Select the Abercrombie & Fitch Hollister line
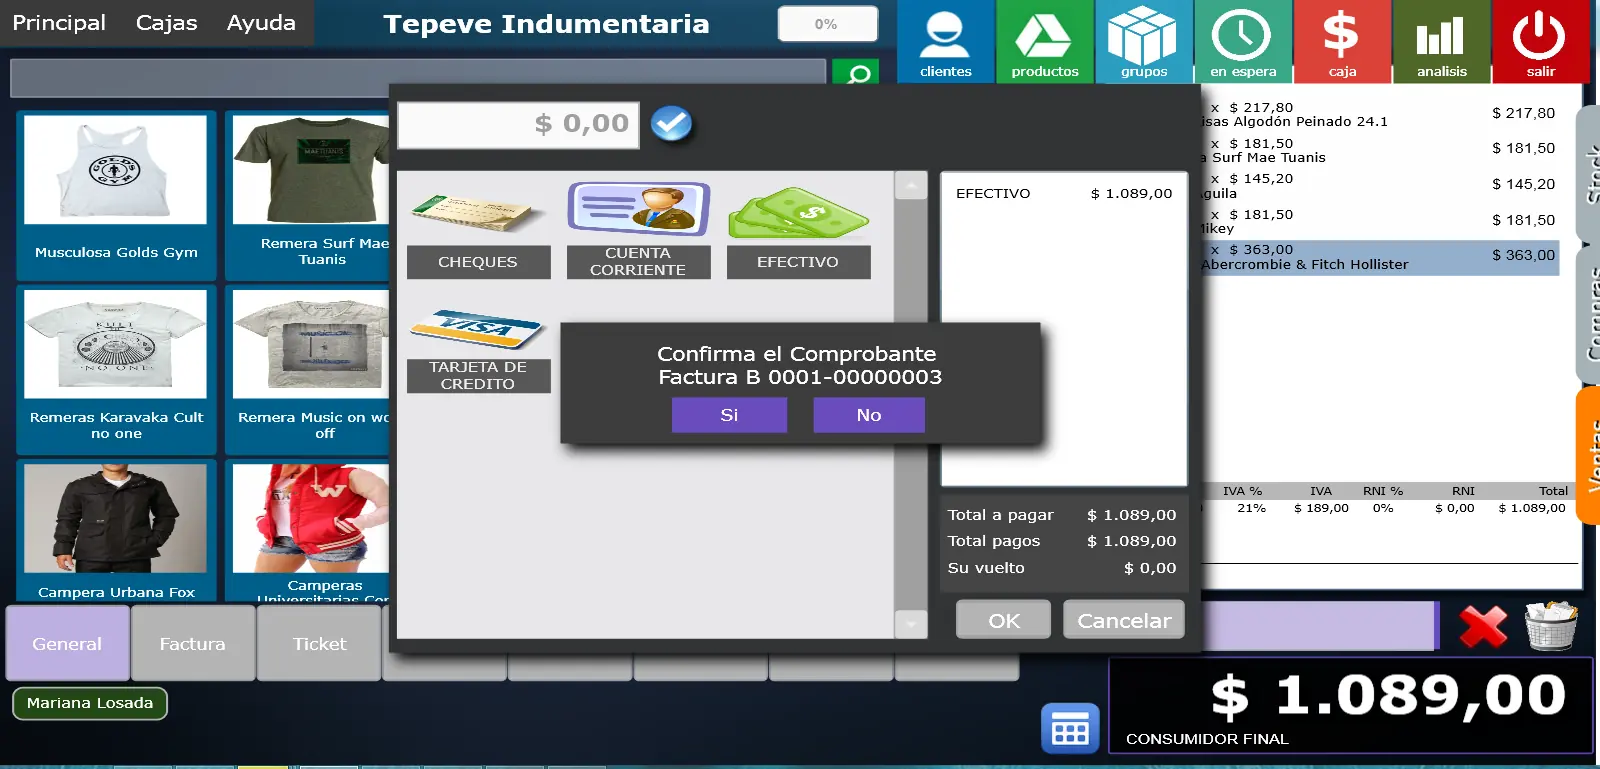Image resolution: width=1600 pixels, height=769 pixels. 1379,257
